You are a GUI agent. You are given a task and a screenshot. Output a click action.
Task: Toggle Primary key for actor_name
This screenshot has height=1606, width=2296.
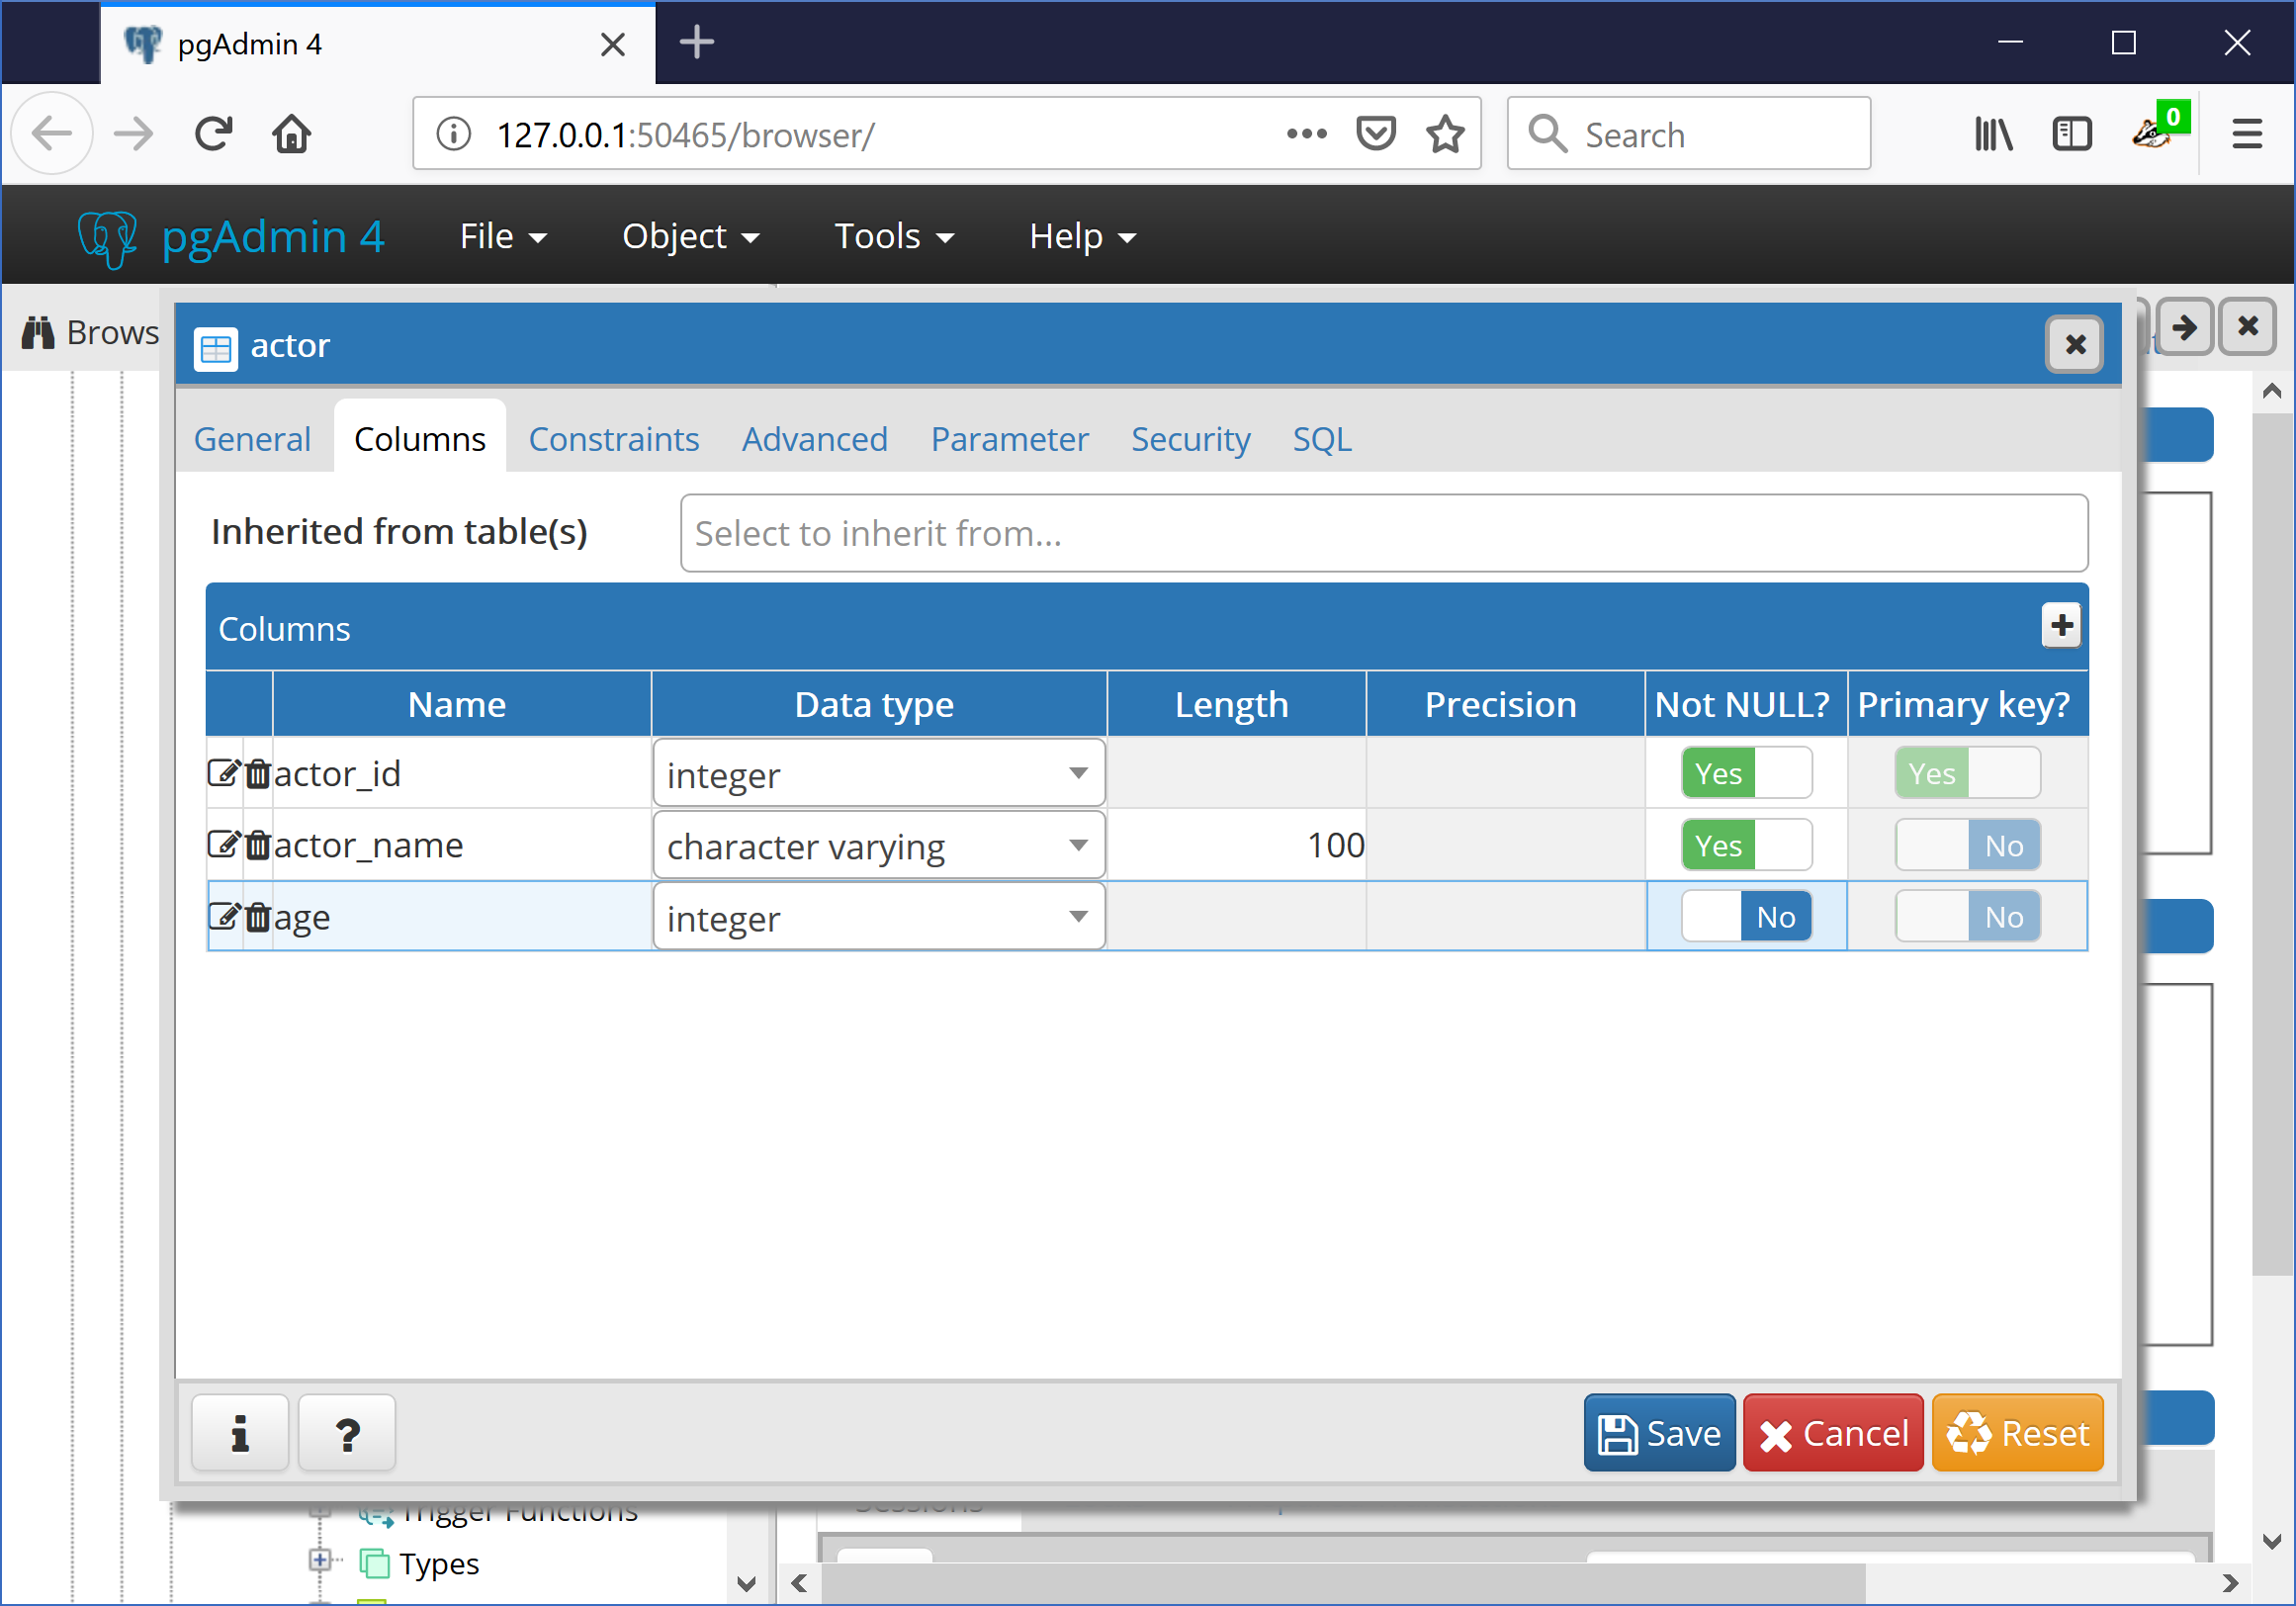coord(1967,845)
